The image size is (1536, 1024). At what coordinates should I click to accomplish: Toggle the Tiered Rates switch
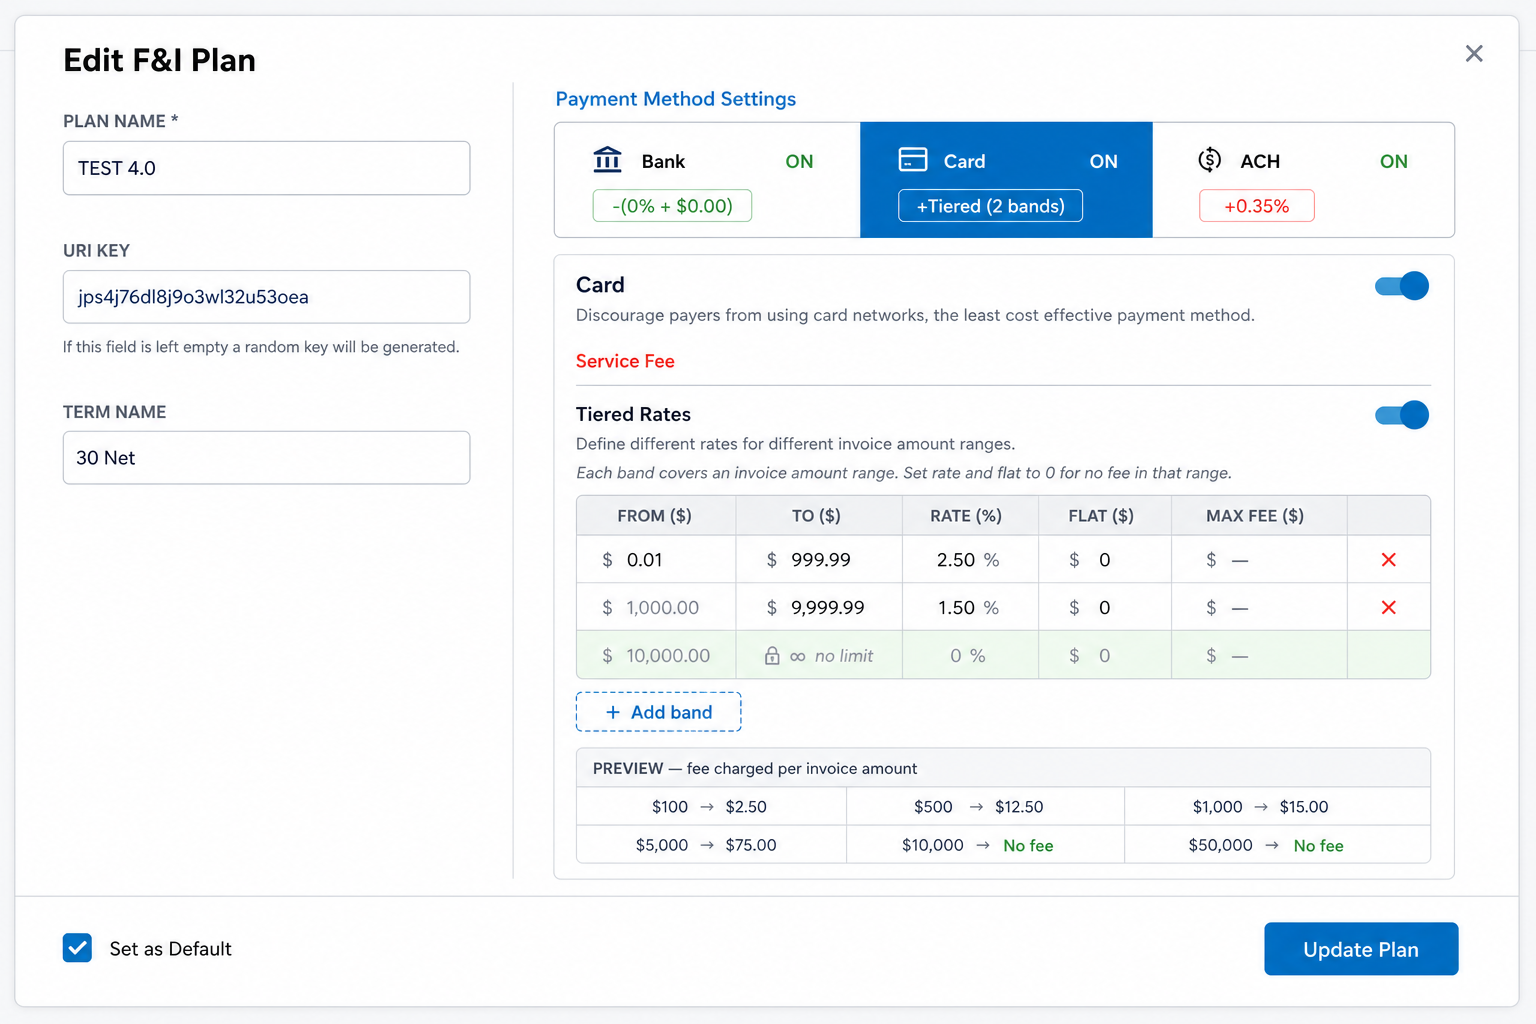(1402, 415)
